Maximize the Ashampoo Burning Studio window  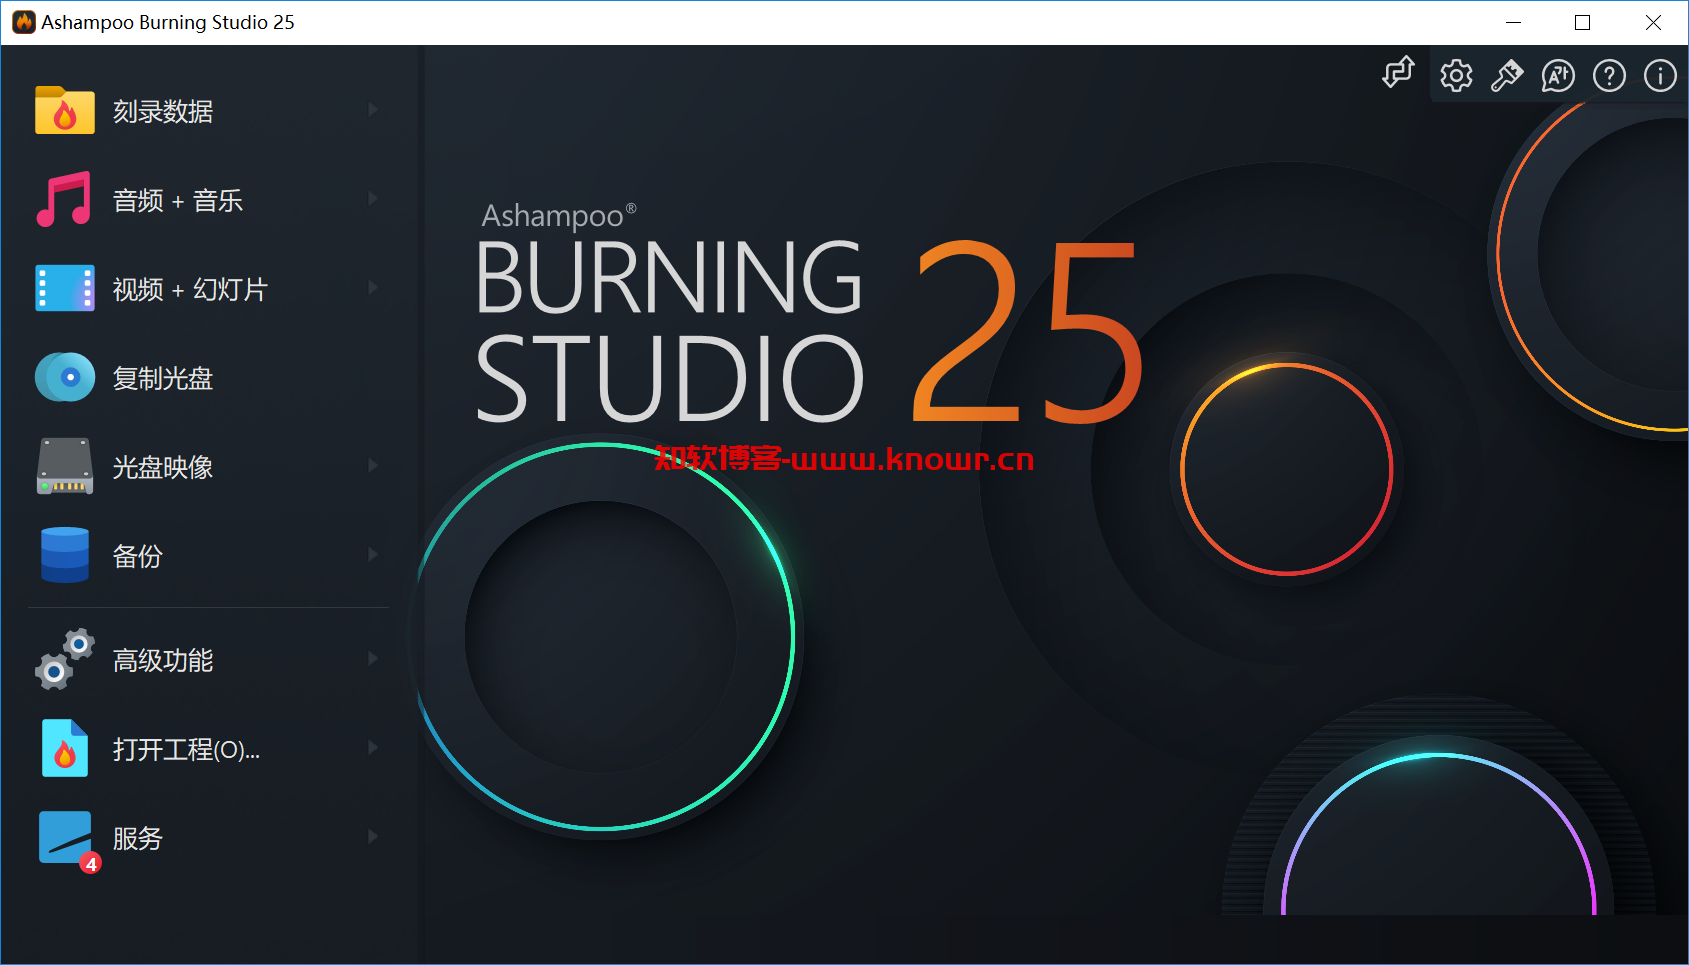(1582, 22)
